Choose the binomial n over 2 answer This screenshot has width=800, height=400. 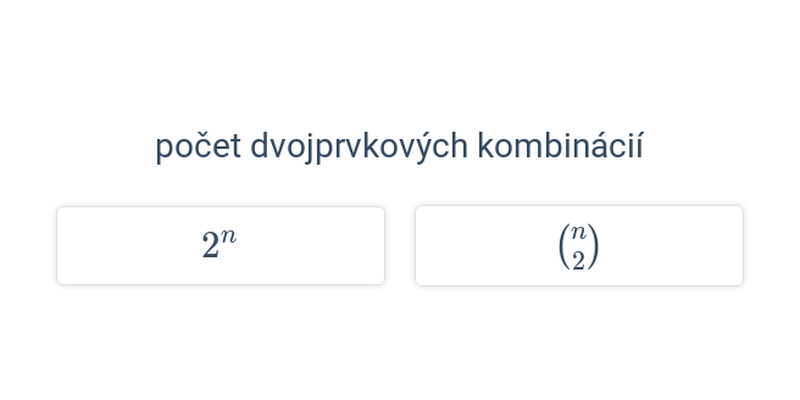tap(579, 245)
